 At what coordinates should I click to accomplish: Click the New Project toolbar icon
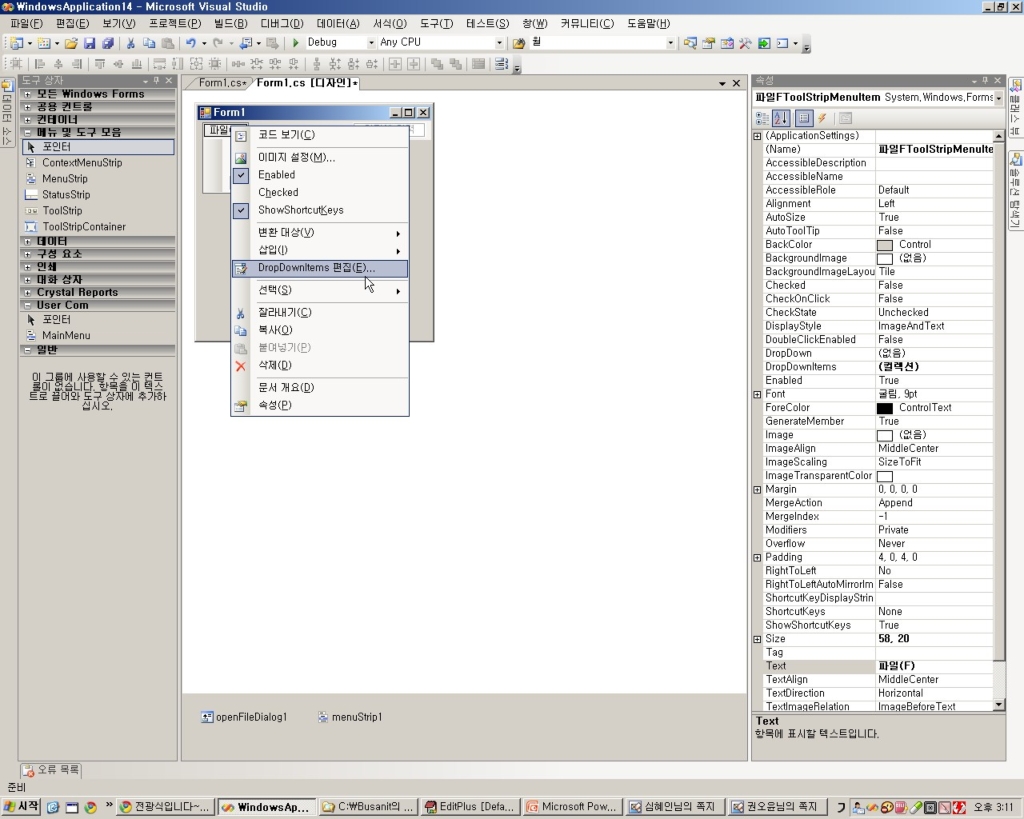16,43
